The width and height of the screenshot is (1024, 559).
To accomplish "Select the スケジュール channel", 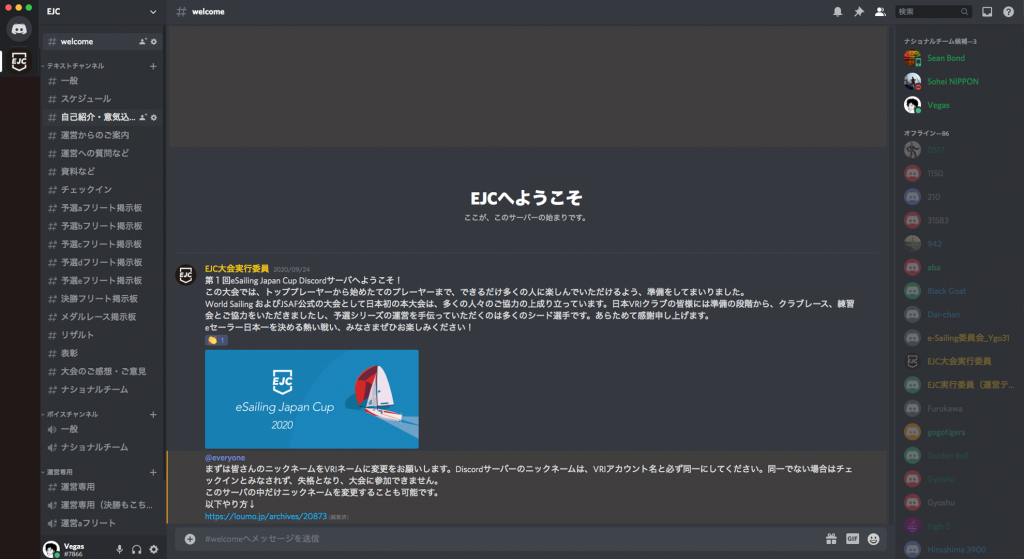I will point(85,99).
